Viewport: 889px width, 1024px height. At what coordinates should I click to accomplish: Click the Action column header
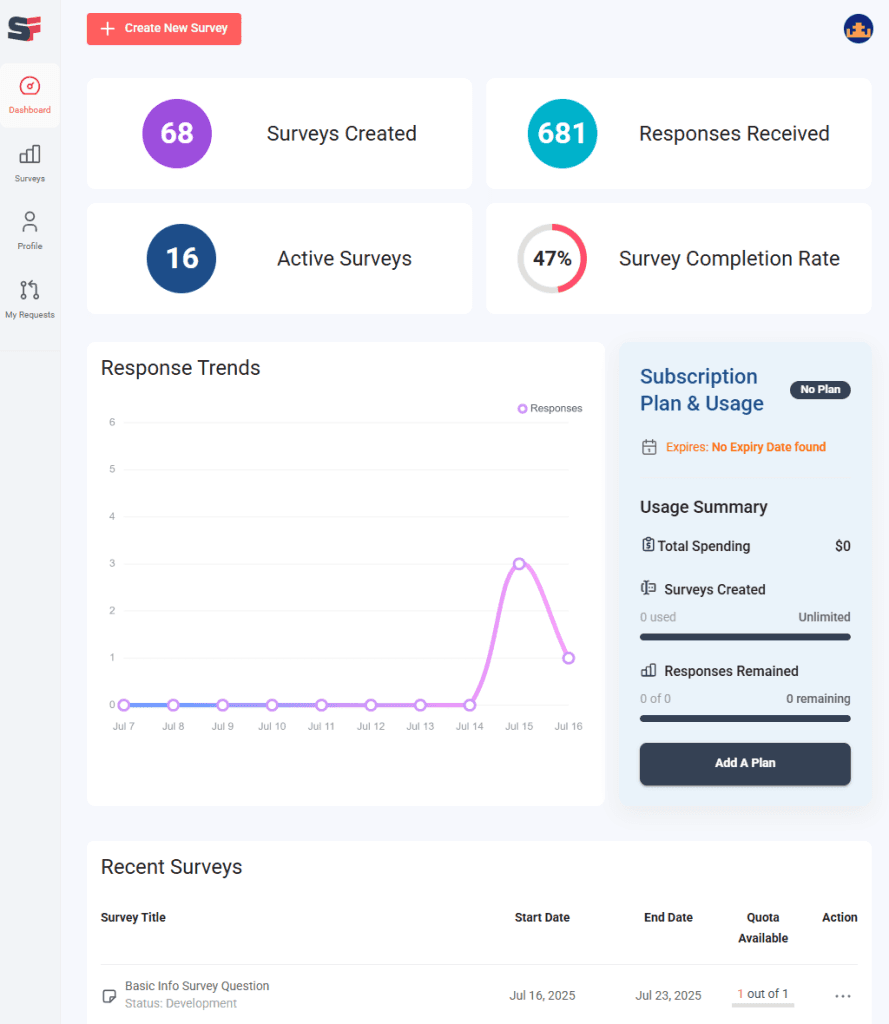[839, 918]
